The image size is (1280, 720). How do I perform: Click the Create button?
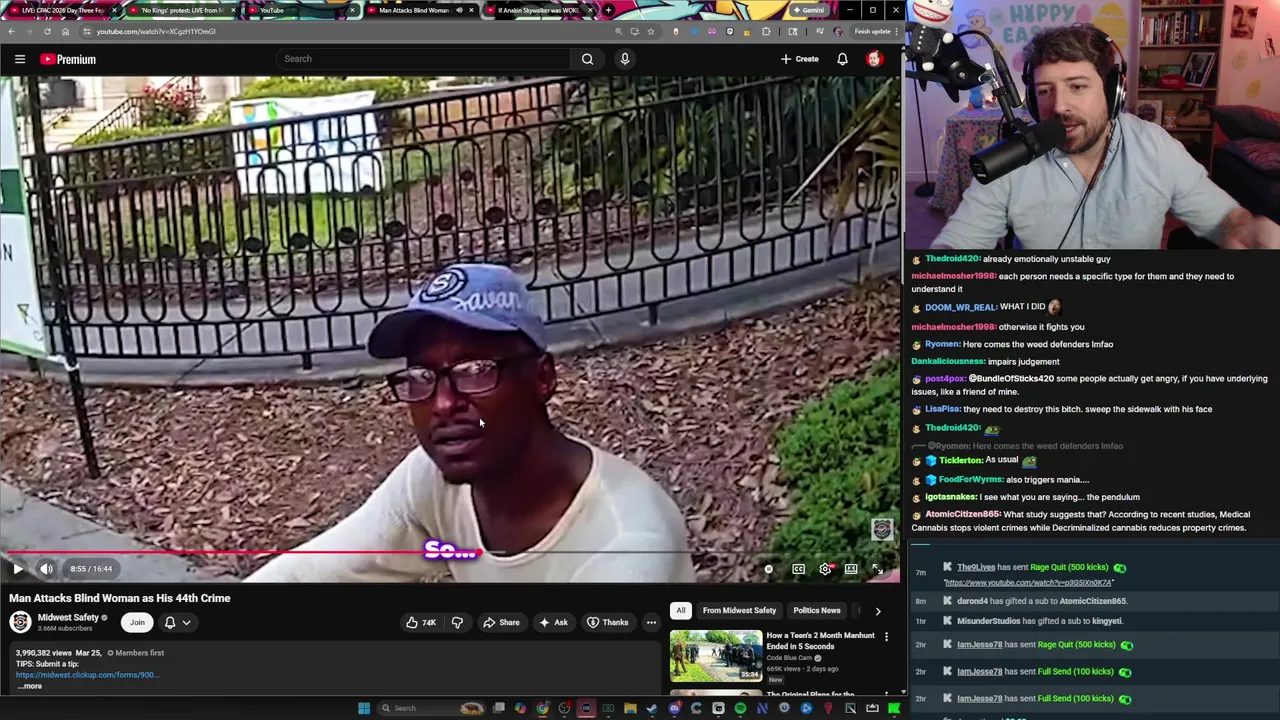pos(799,59)
